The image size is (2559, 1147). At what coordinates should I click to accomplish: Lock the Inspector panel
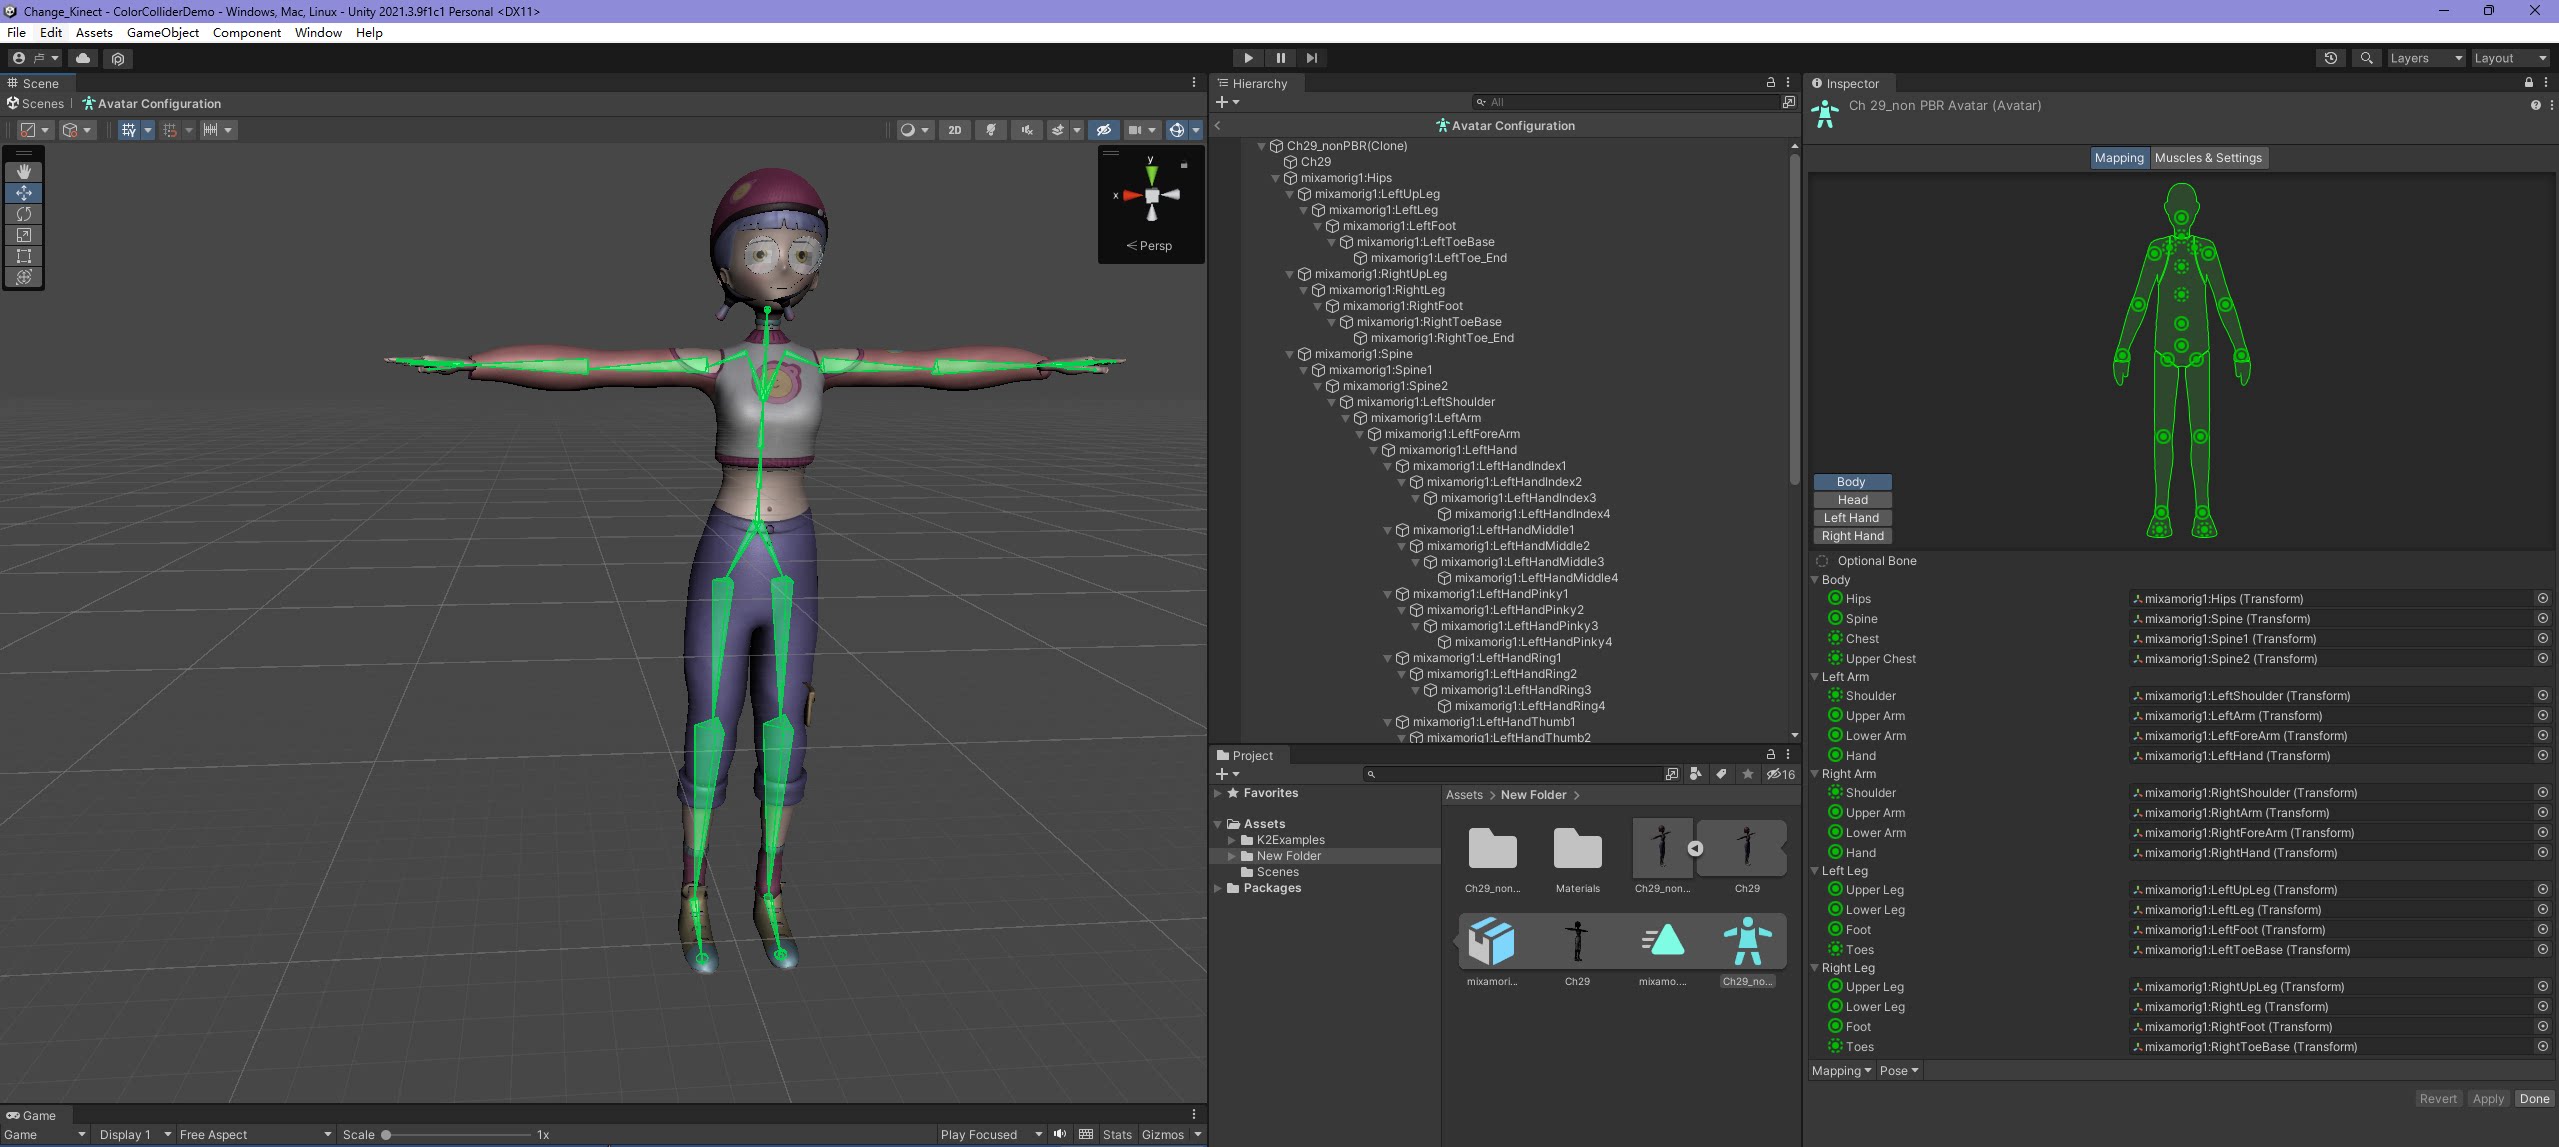[2529, 83]
